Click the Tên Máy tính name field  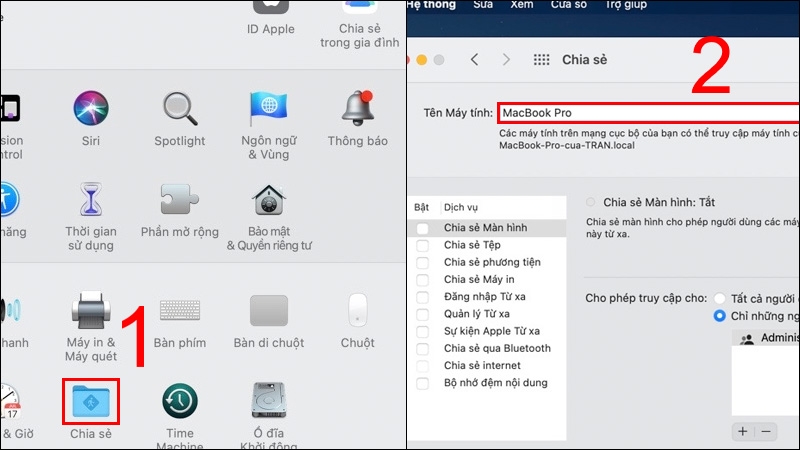648,113
